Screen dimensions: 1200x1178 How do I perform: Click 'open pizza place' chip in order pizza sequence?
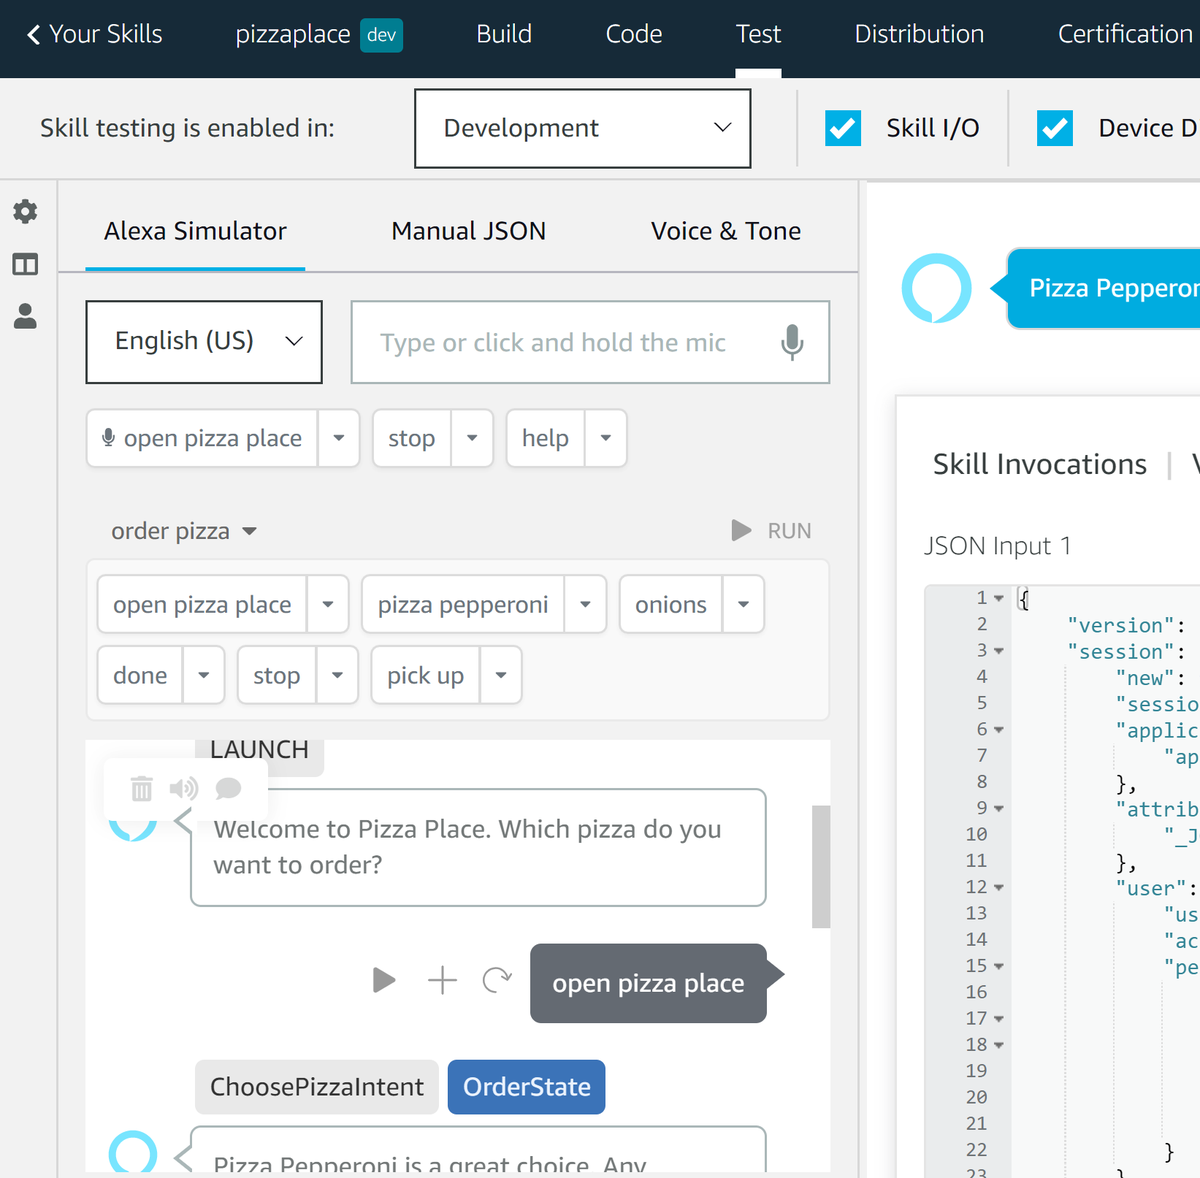point(202,604)
